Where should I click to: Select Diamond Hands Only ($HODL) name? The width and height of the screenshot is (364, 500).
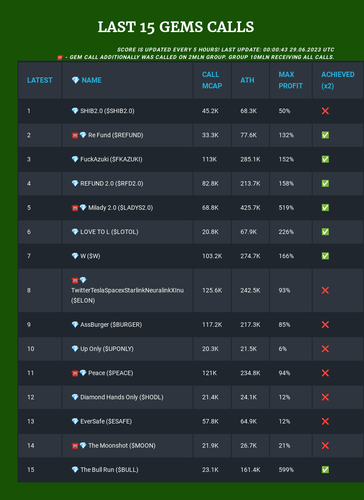tap(122, 397)
